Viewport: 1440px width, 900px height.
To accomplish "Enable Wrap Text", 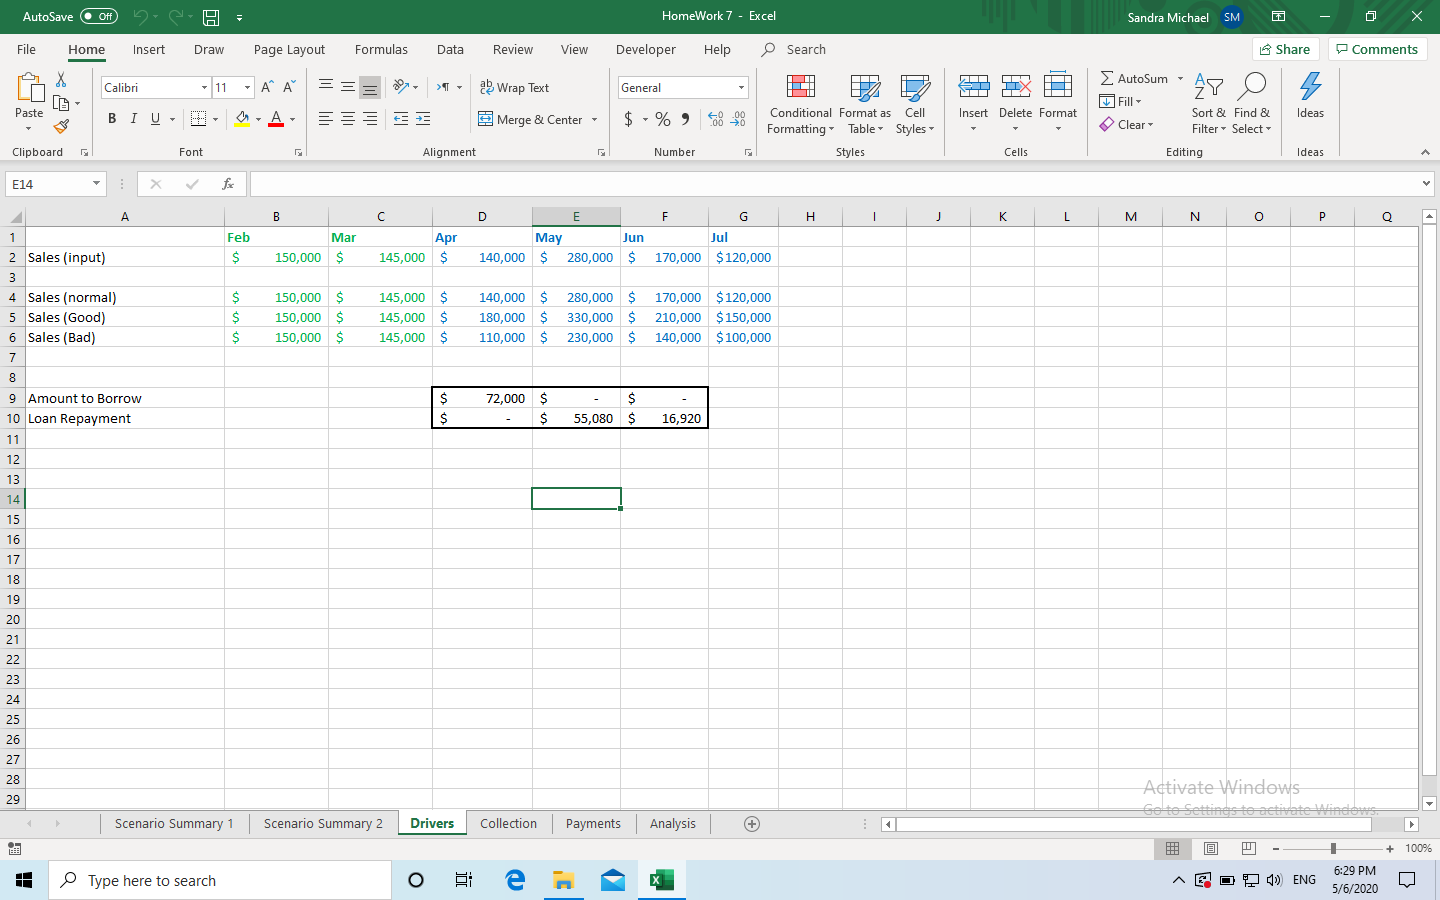I will point(515,87).
